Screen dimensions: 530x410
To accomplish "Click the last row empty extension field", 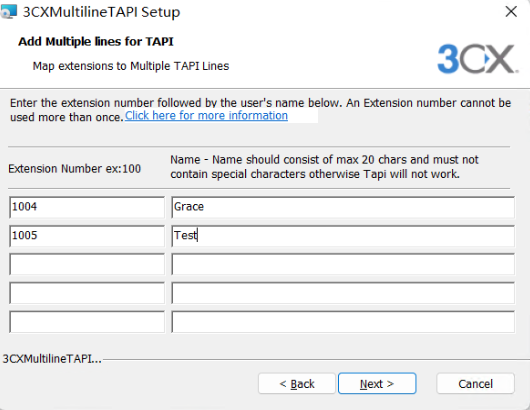I will pyautogui.click(x=87, y=322).
